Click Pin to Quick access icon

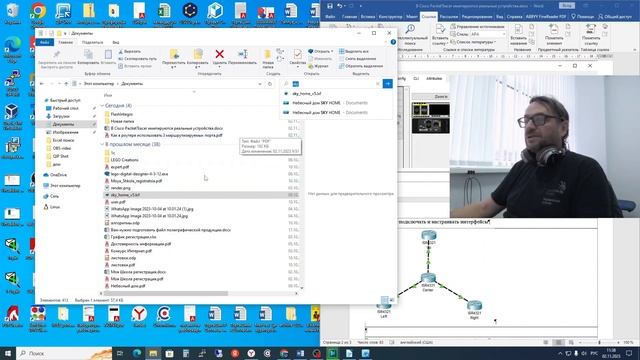[57, 54]
